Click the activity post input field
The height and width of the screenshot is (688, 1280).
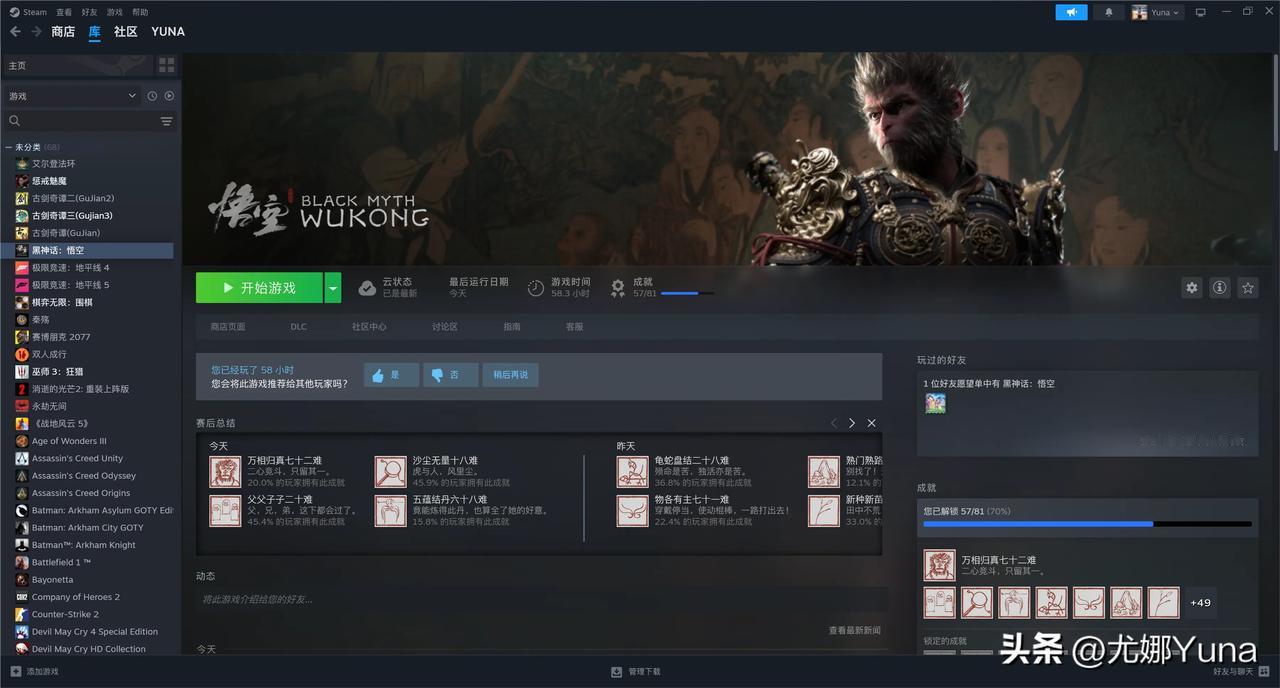(541, 599)
